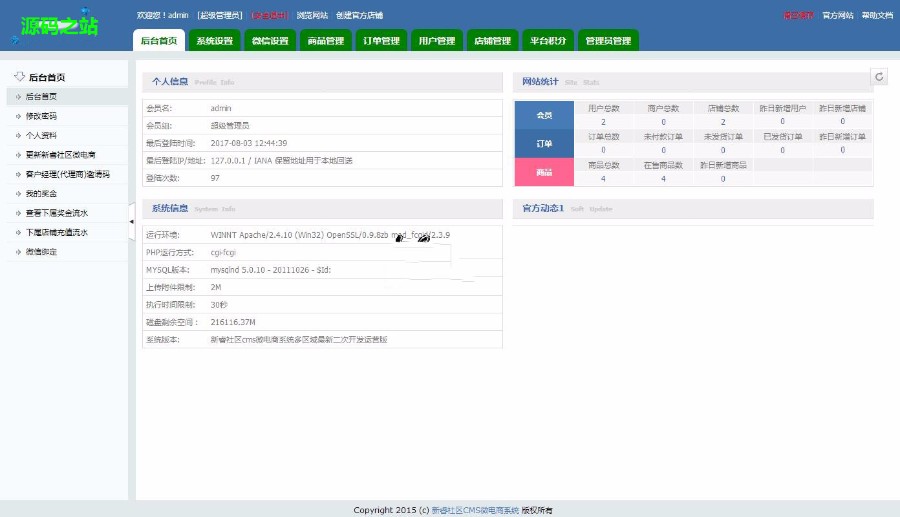Viewport: 900px width, 517px height.
Task: Click the admin member name value
Action: (x=221, y=108)
